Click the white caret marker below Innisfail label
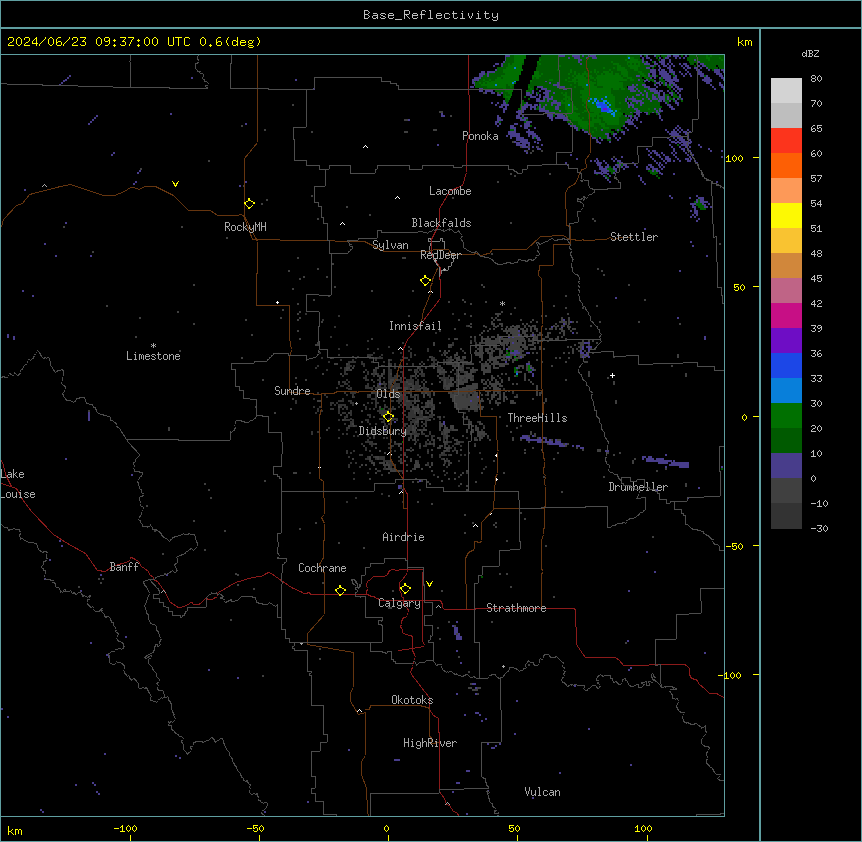This screenshot has height=842, width=862. coord(400,348)
